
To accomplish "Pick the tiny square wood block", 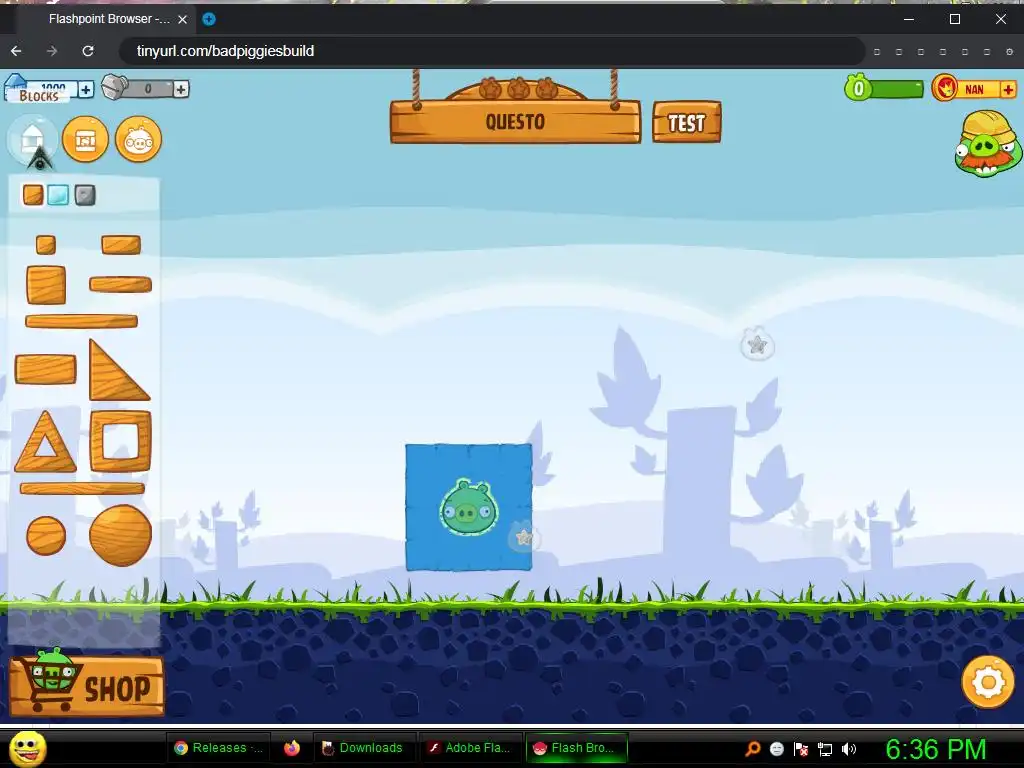I will 46,245.
